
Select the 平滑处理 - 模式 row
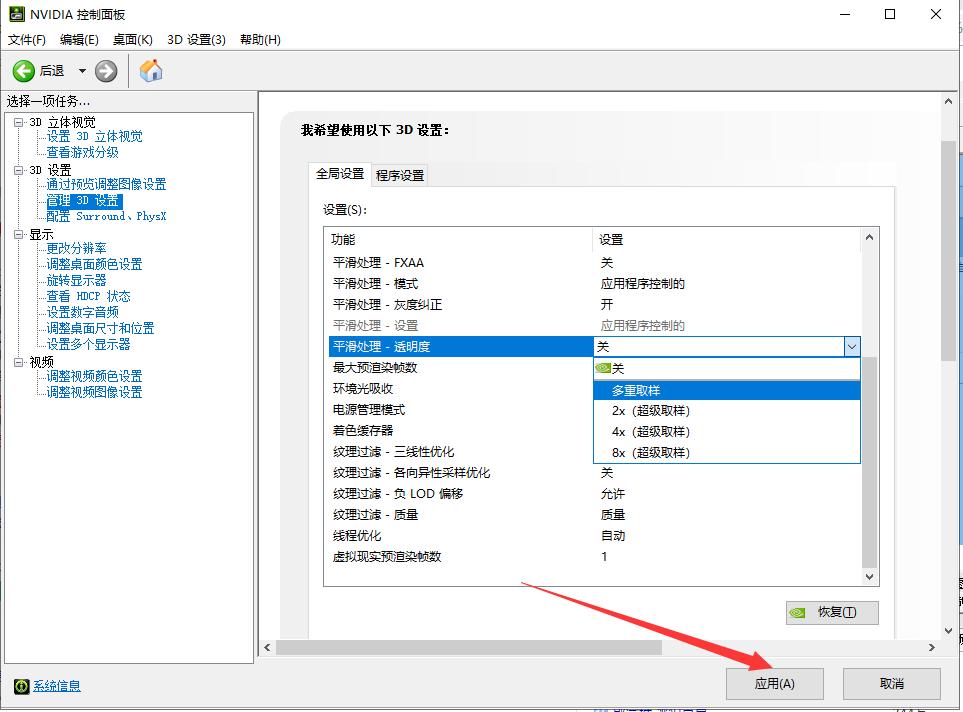[x=595, y=284]
